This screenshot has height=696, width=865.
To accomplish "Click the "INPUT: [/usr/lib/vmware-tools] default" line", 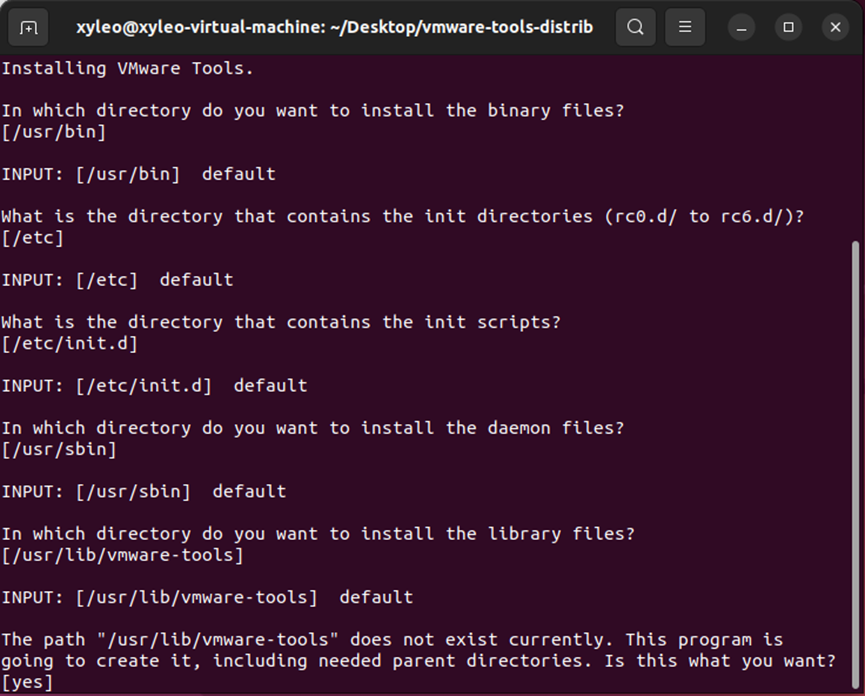I will [x=207, y=597].
